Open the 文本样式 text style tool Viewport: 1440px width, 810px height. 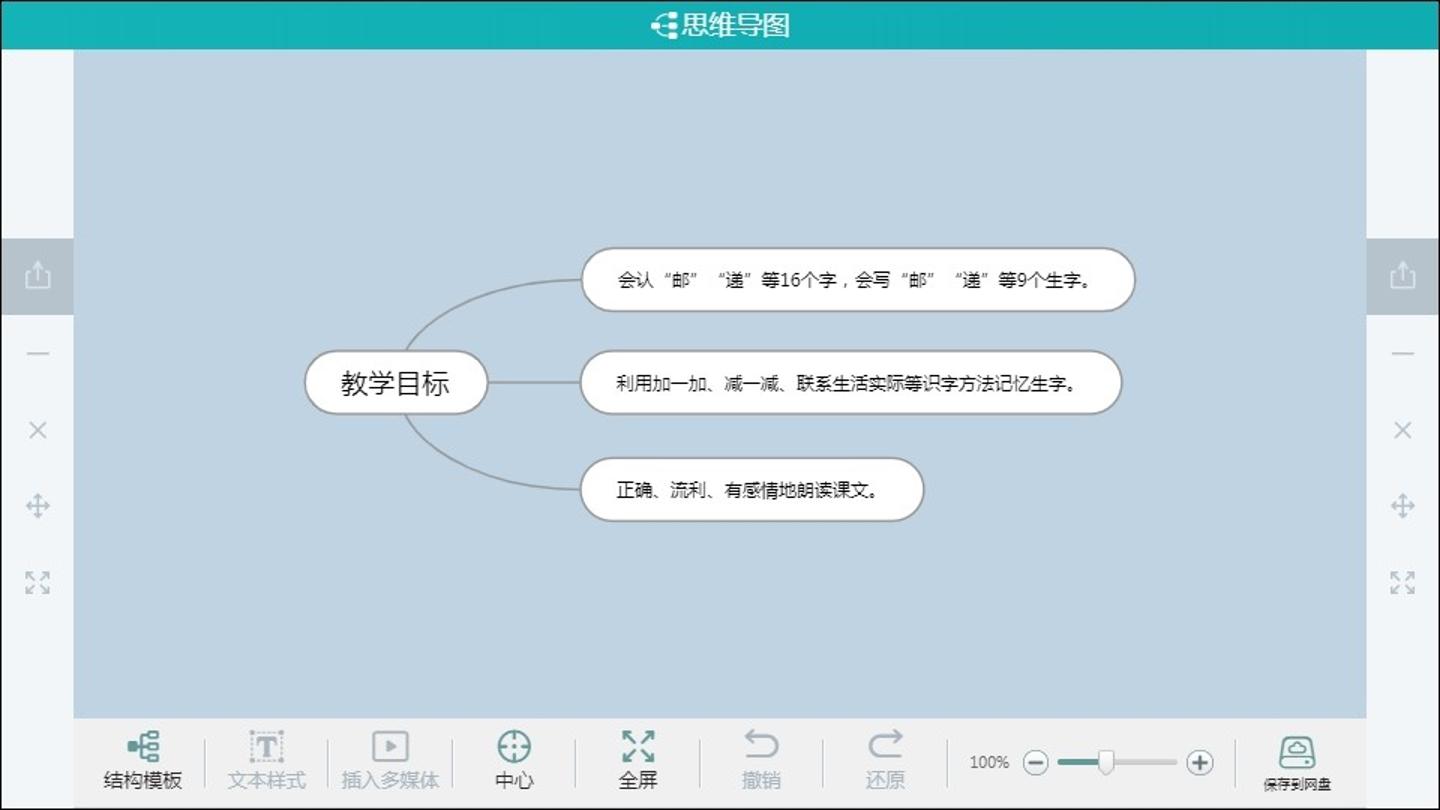click(x=266, y=748)
